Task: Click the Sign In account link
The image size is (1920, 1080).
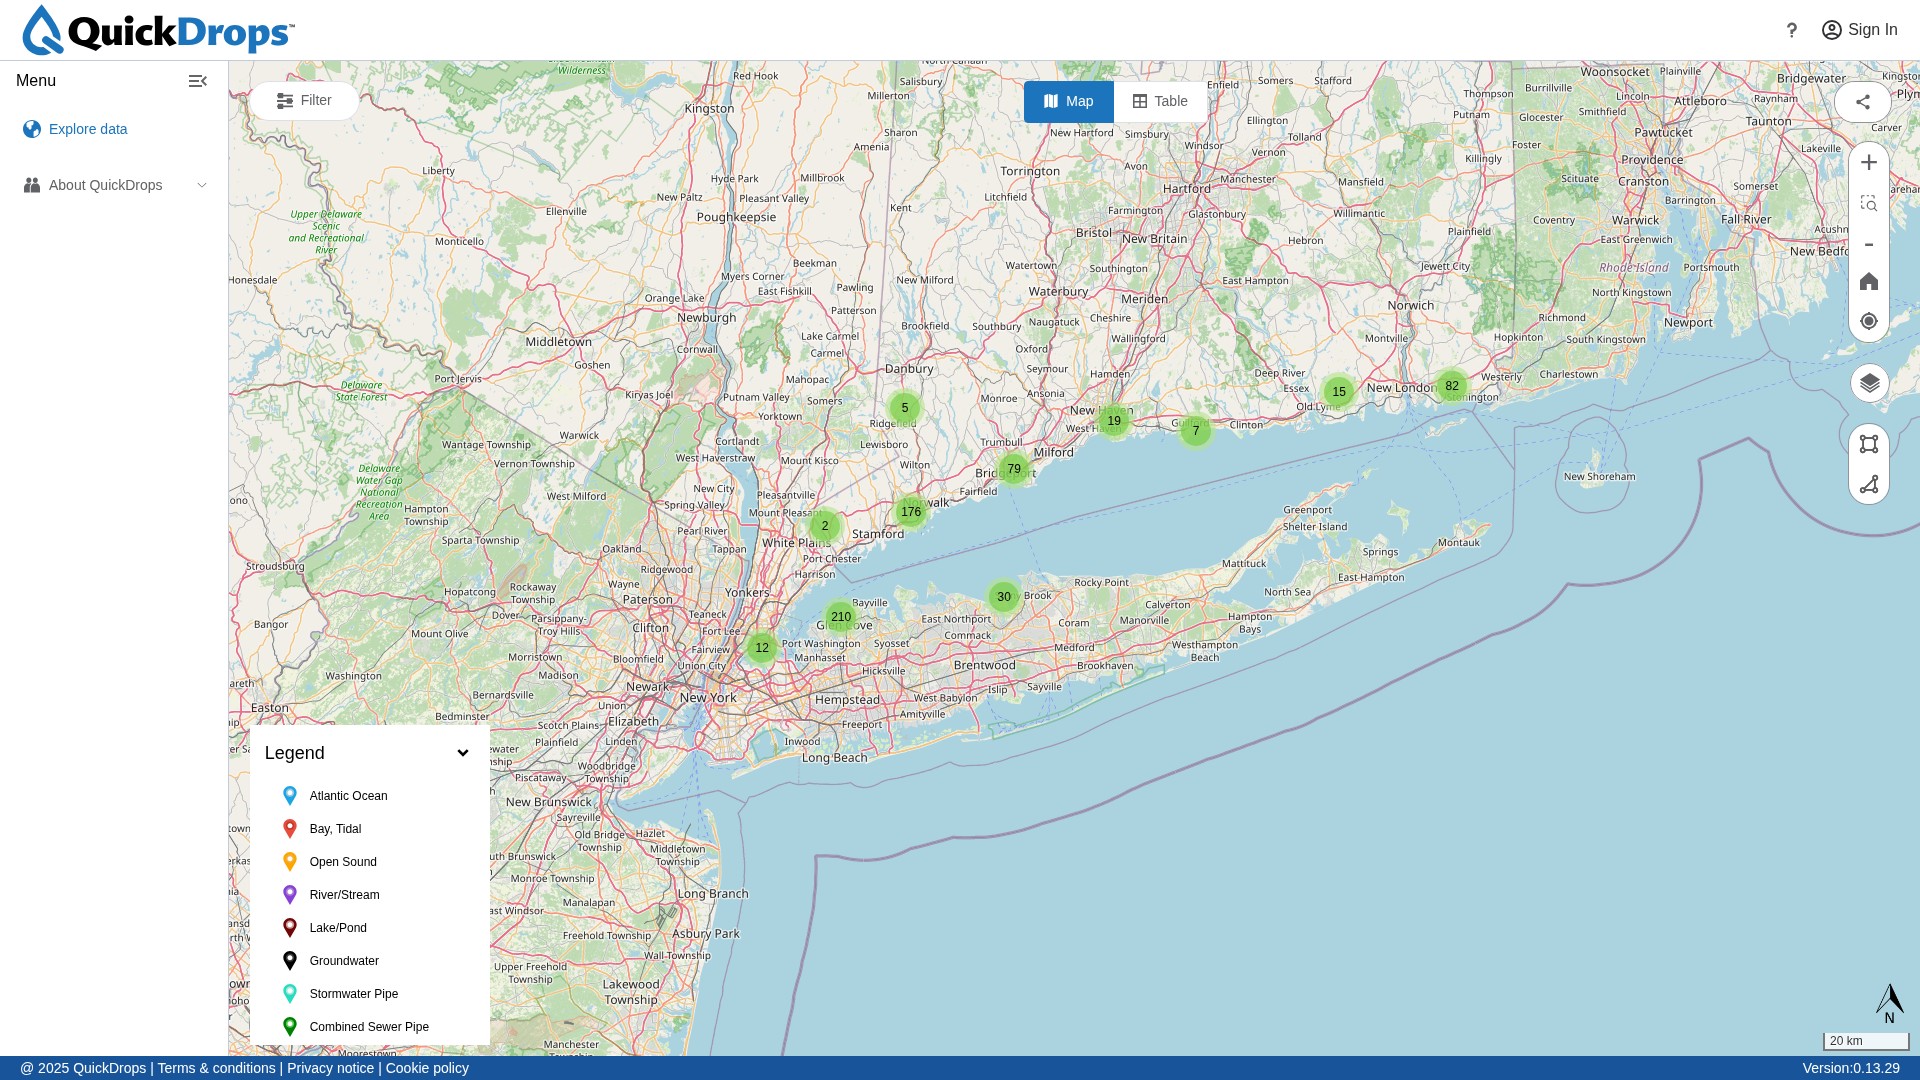Action: click(x=1860, y=30)
